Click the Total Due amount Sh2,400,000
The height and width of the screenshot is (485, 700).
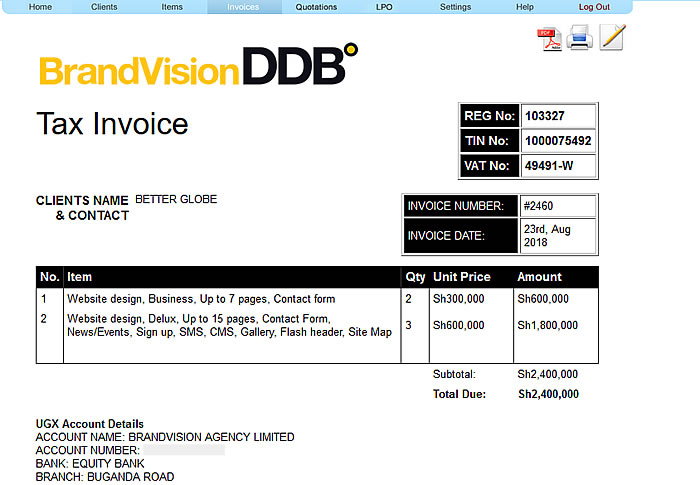tap(548, 394)
